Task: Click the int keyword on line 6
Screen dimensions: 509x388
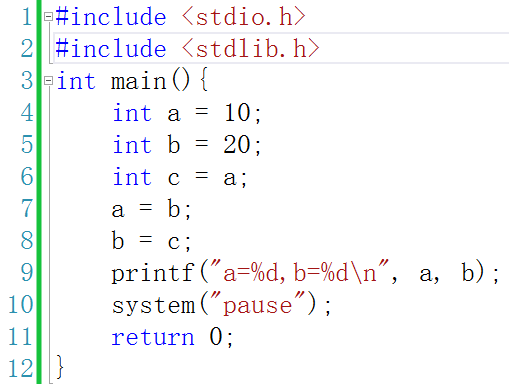Action: 132,177
